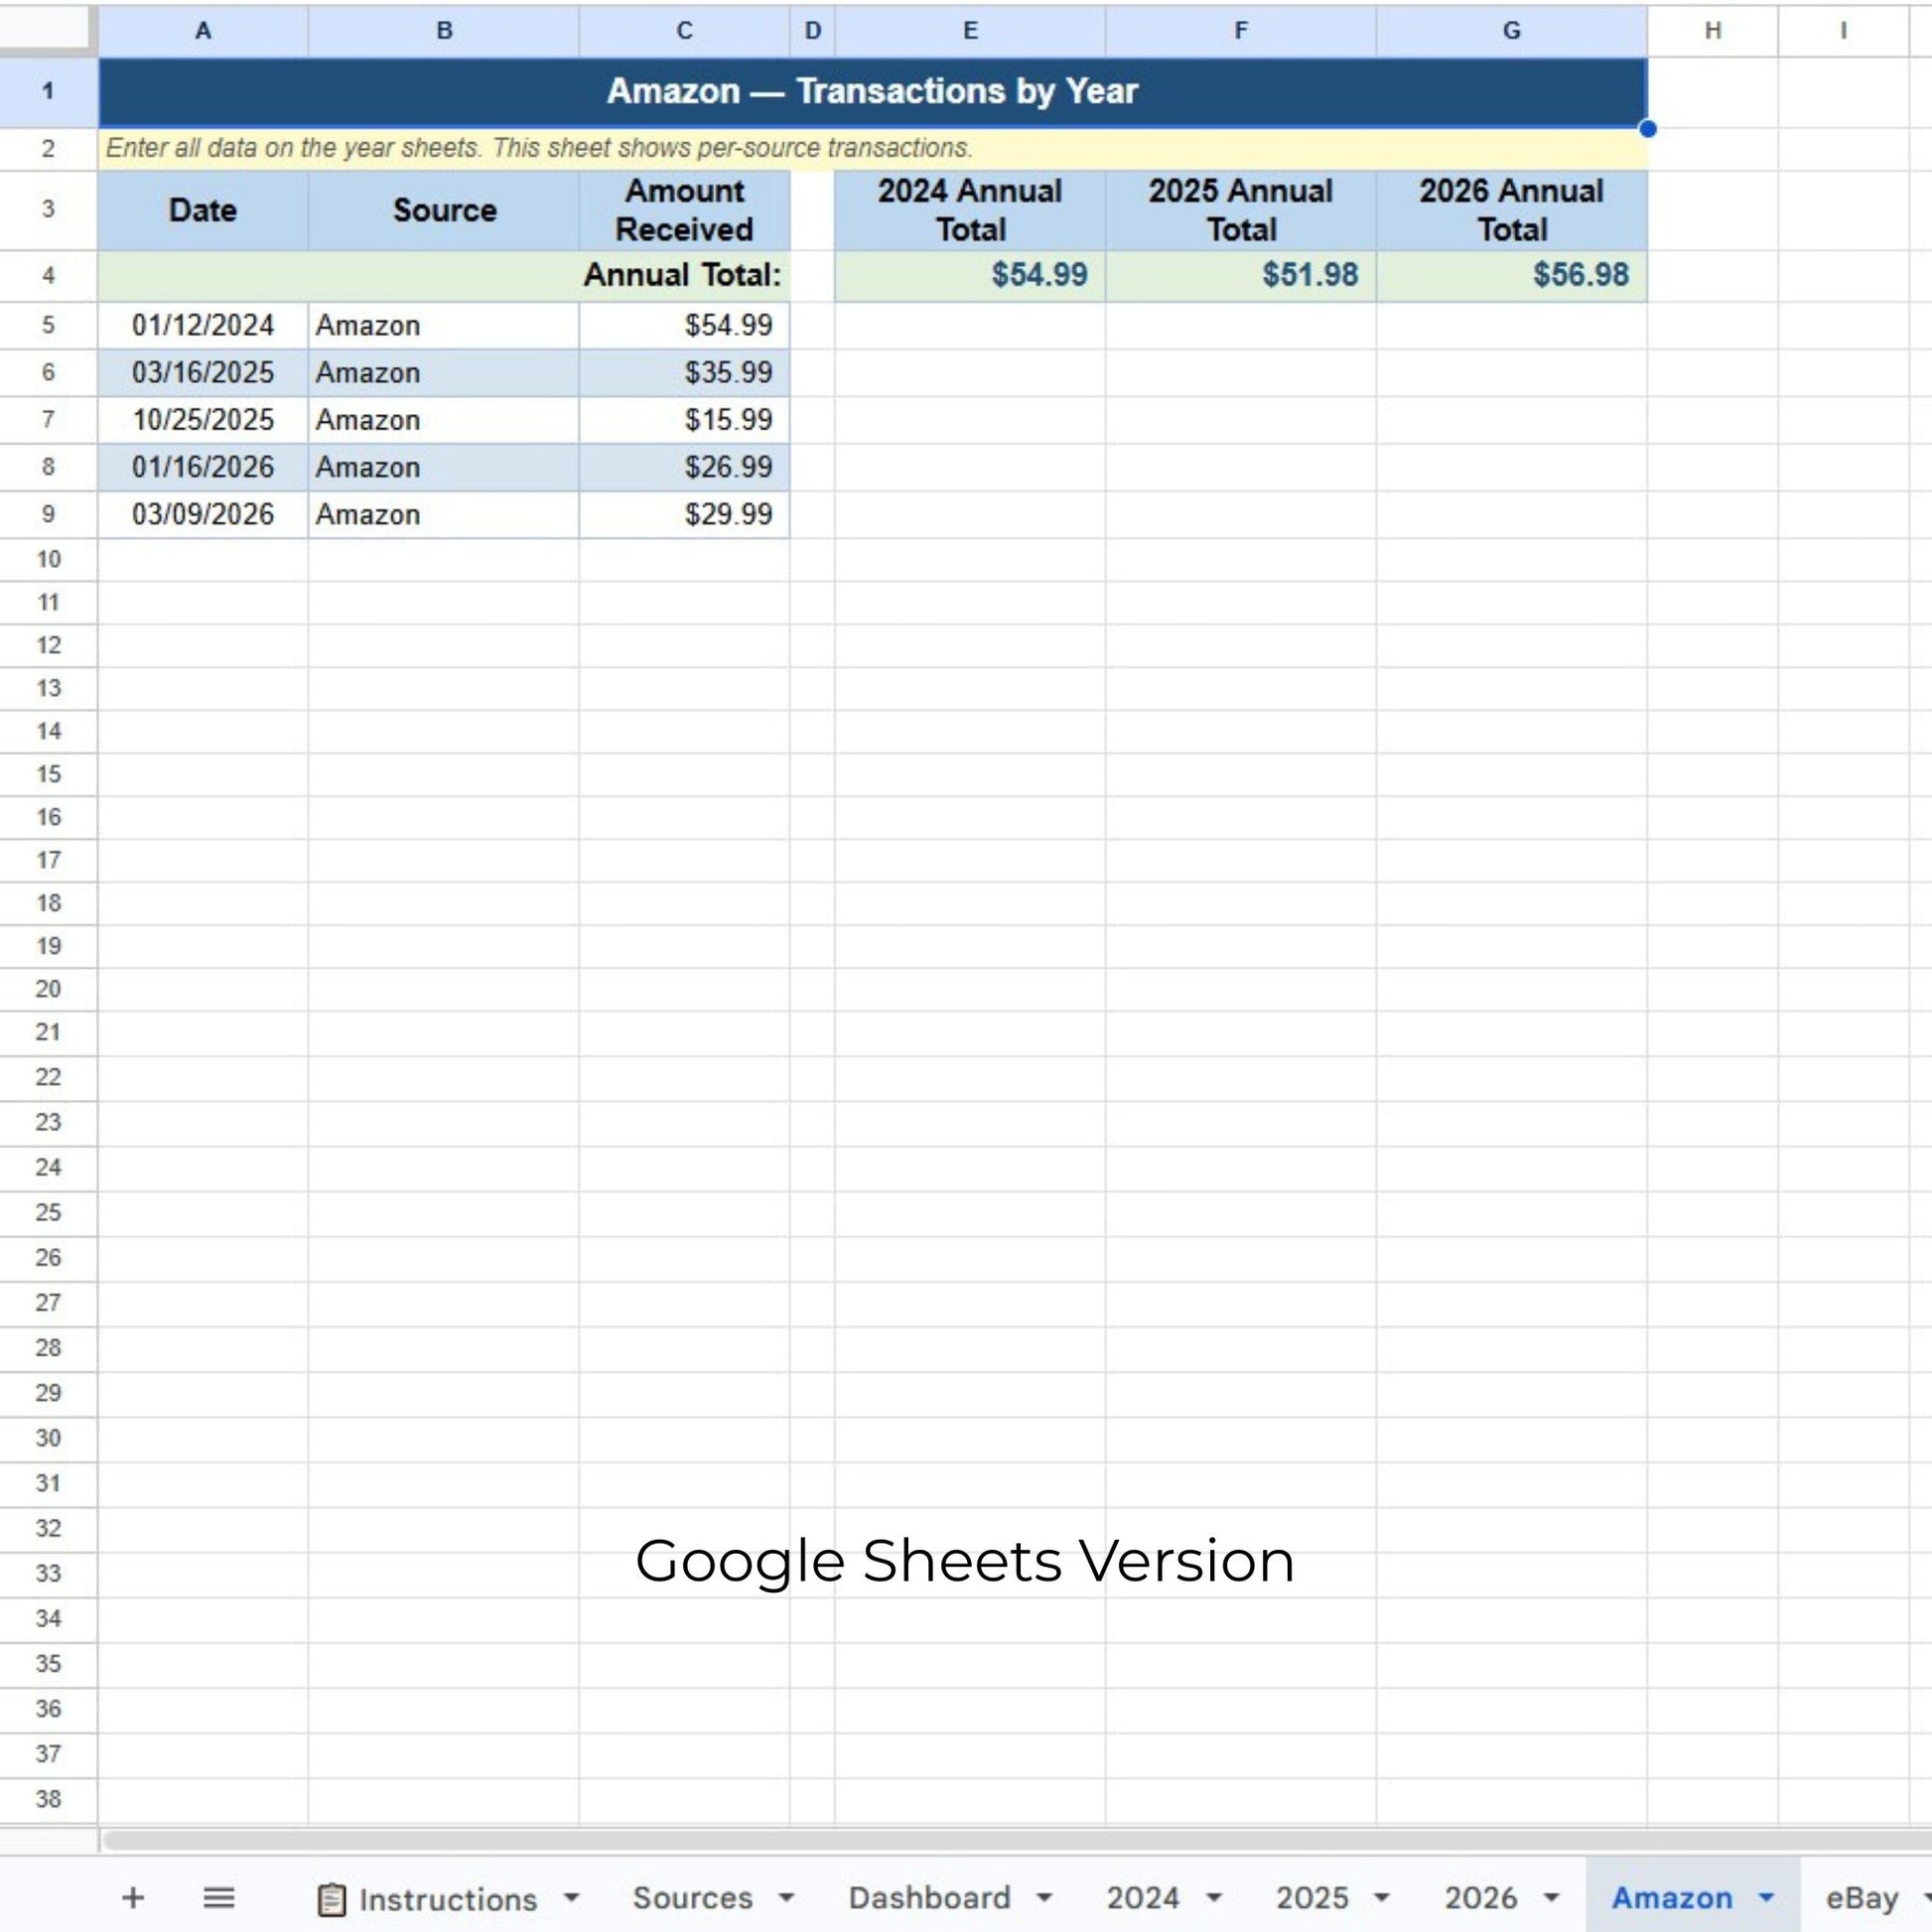Select column A header

tap(203, 31)
